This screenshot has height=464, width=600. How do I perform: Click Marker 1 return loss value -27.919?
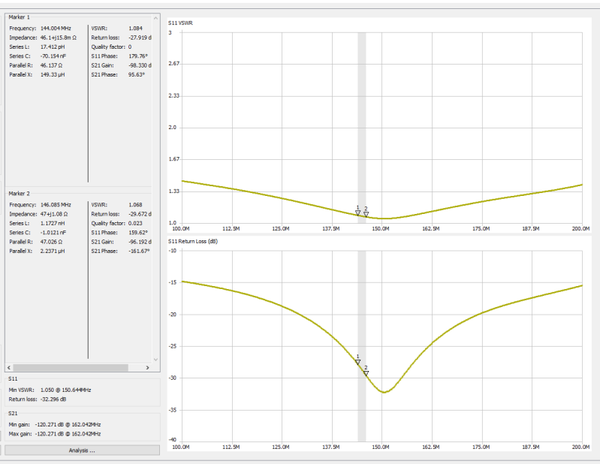tap(140, 37)
